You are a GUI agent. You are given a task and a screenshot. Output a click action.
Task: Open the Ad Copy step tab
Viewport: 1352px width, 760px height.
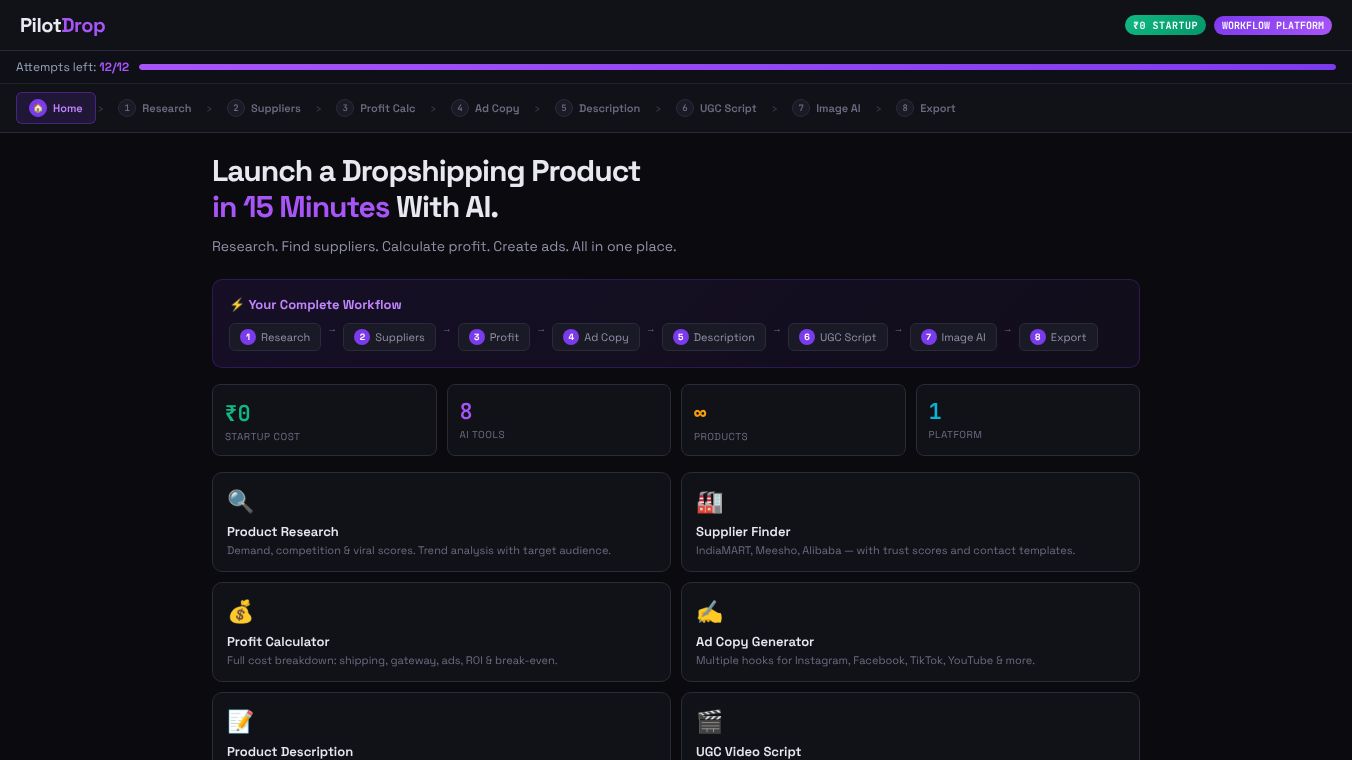click(x=485, y=108)
